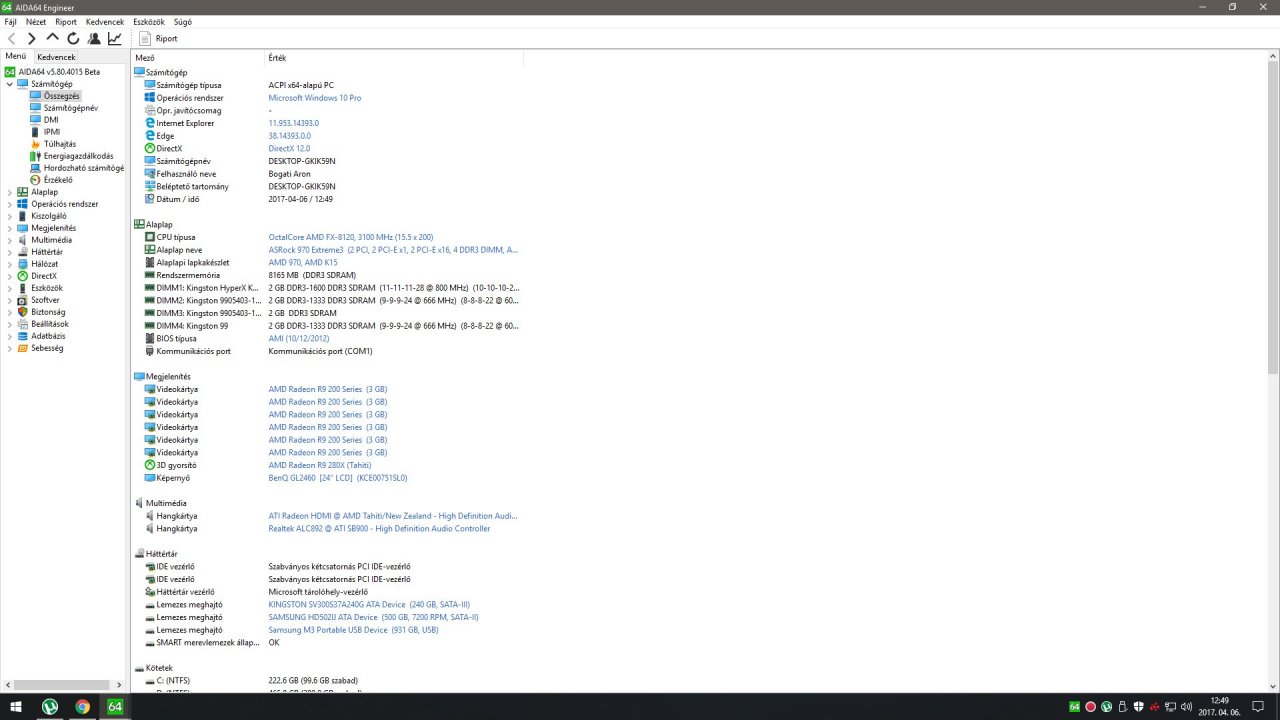This screenshot has width=1280, height=720.
Task: Expand the Operációs rendszer tree node
Action: click(x=10, y=204)
